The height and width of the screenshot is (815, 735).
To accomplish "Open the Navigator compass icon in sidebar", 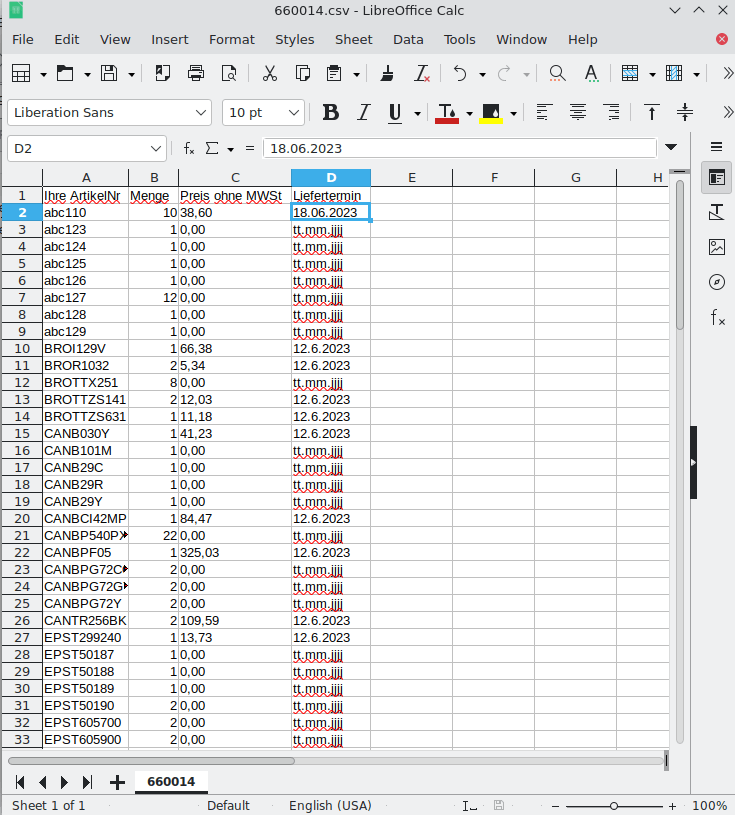I will (x=716, y=282).
